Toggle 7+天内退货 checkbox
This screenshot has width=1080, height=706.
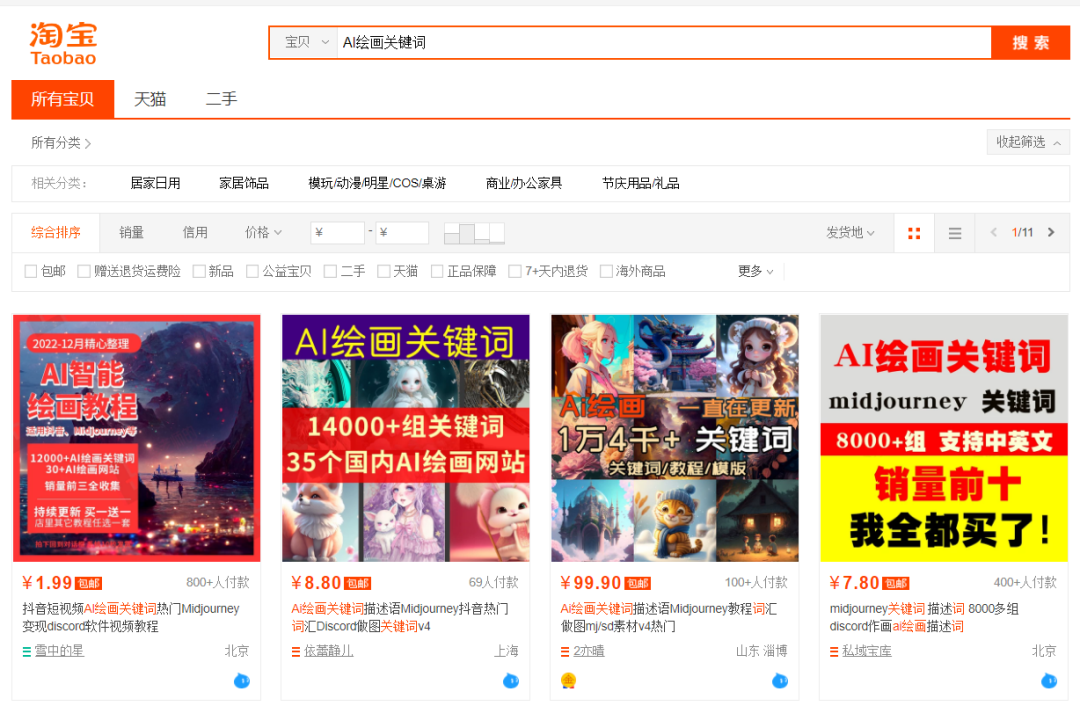click(x=515, y=271)
